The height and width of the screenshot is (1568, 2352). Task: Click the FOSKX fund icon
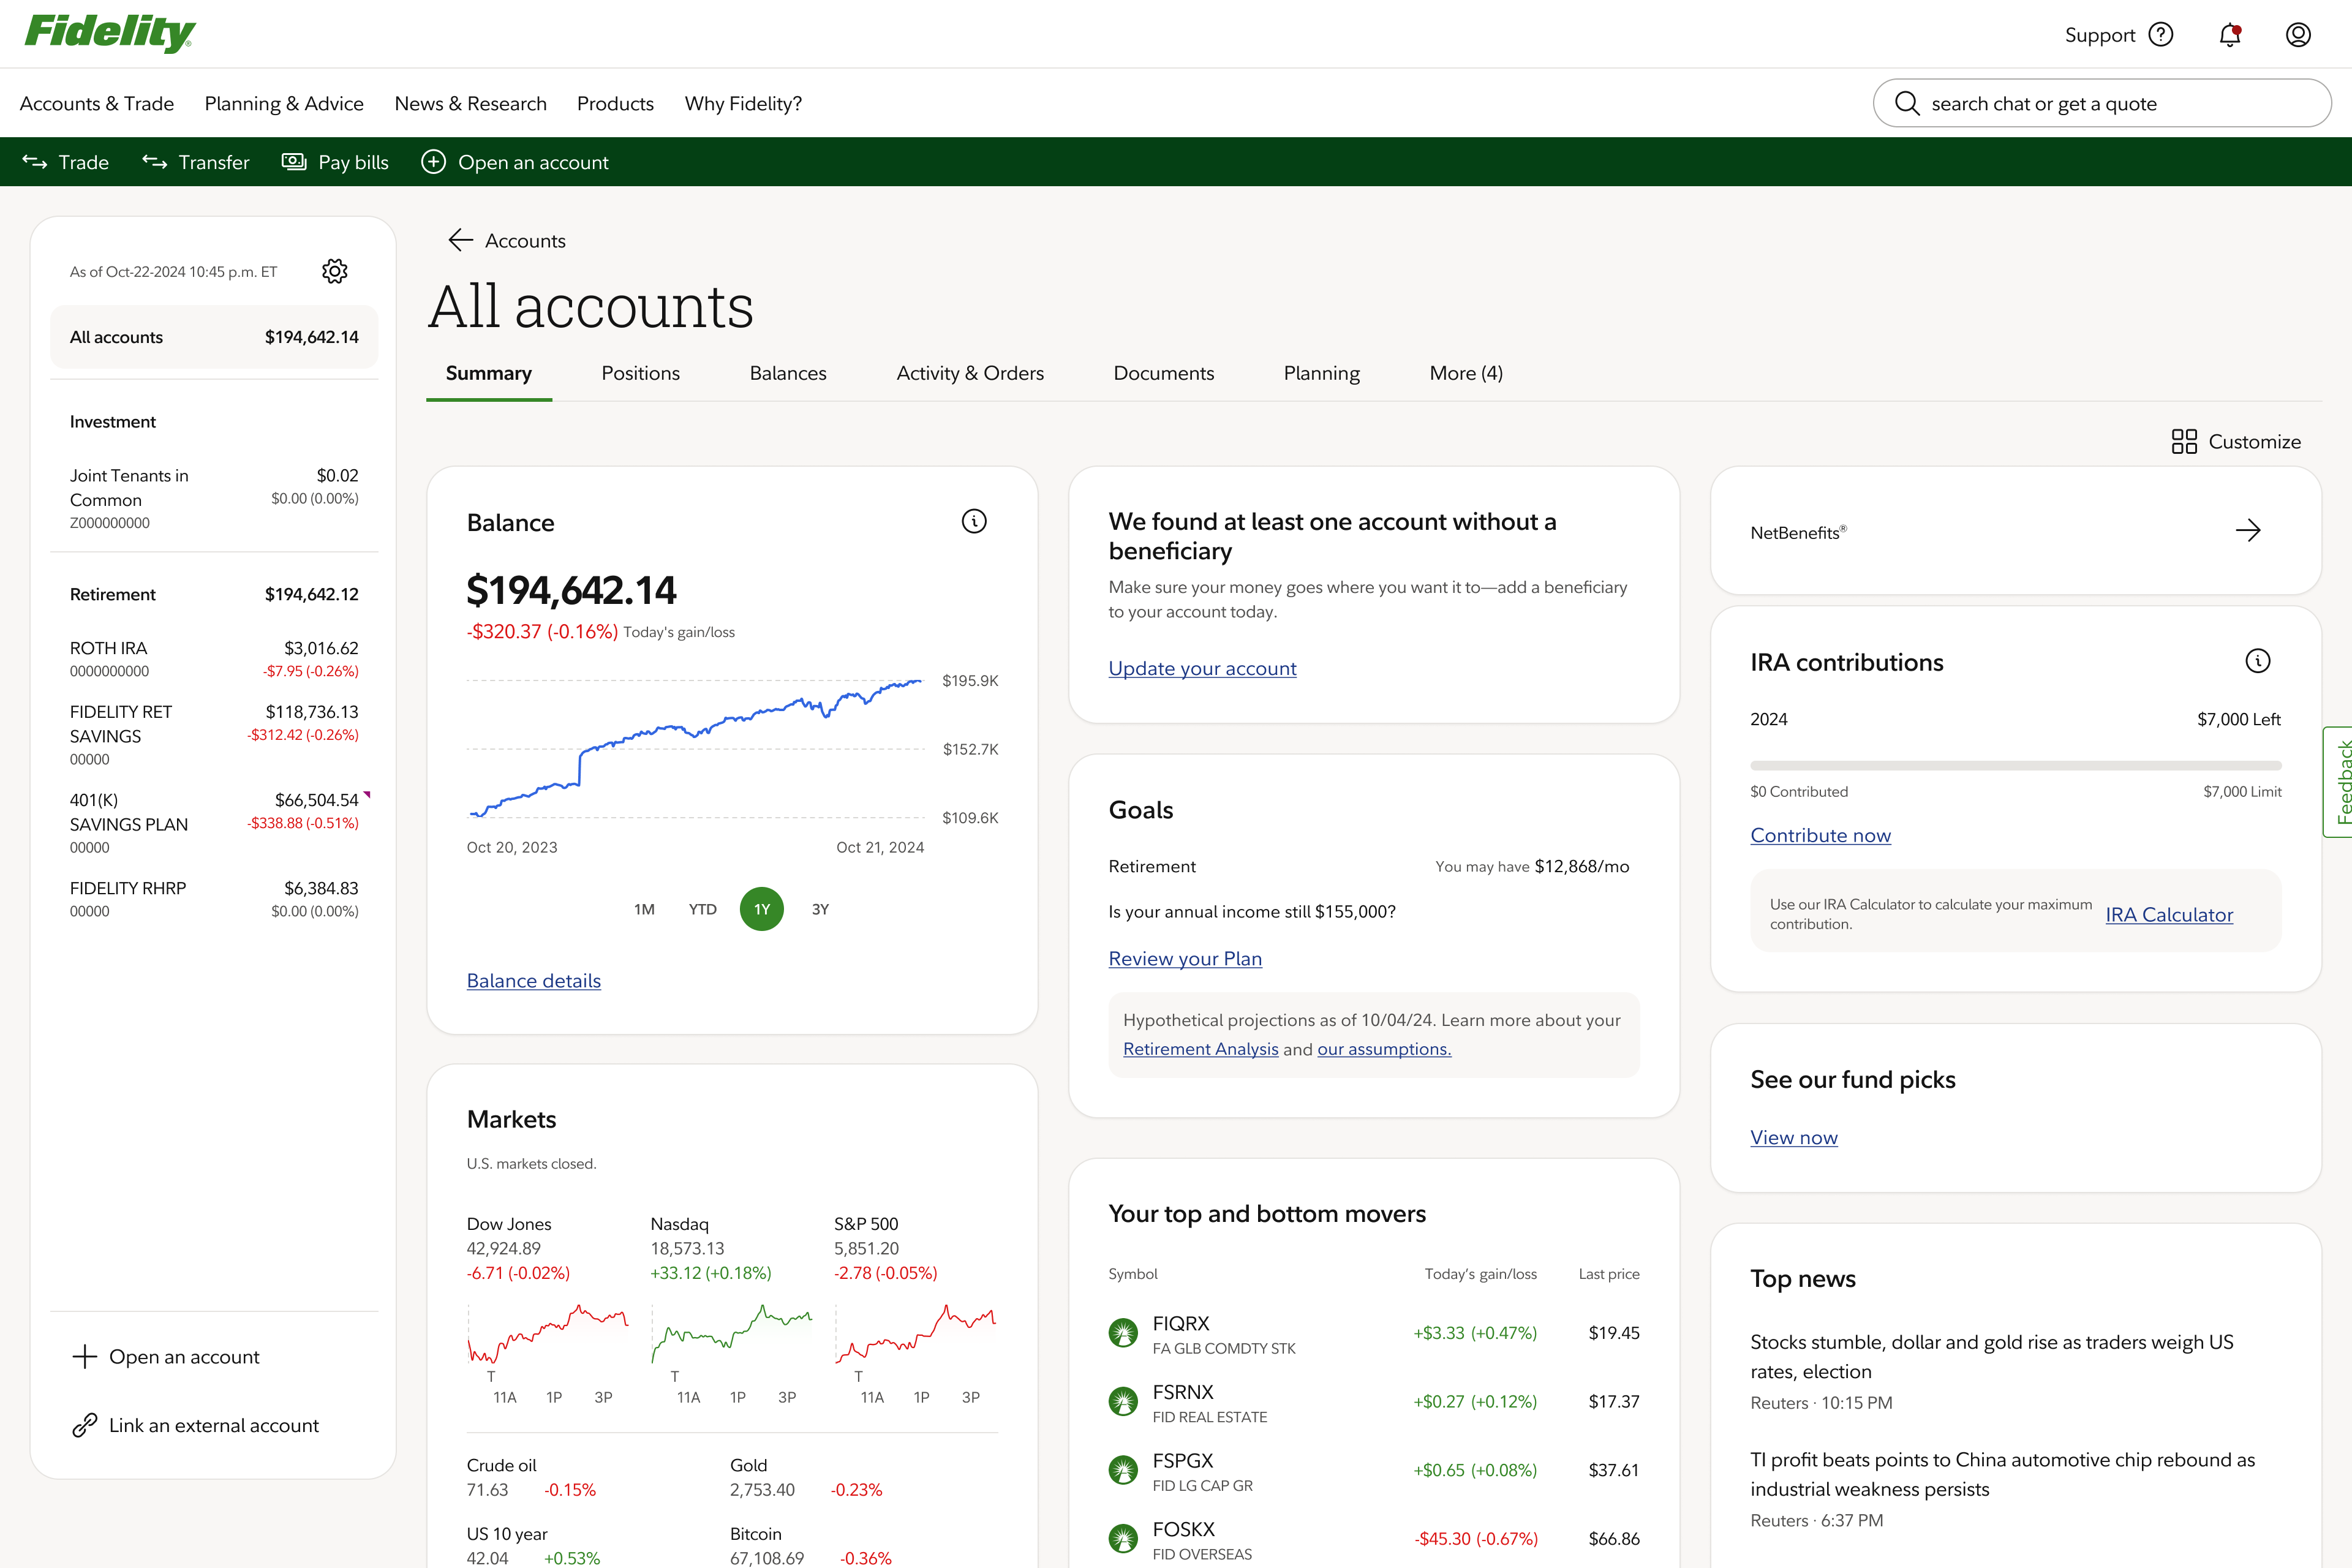(x=1123, y=1539)
